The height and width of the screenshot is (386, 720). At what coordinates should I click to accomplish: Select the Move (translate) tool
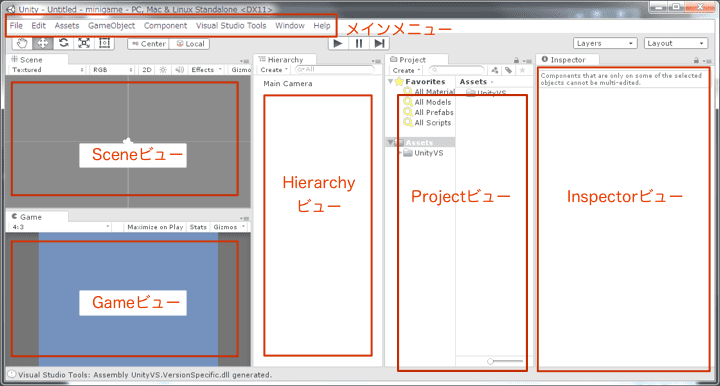pyautogui.click(x=43, y=43)
